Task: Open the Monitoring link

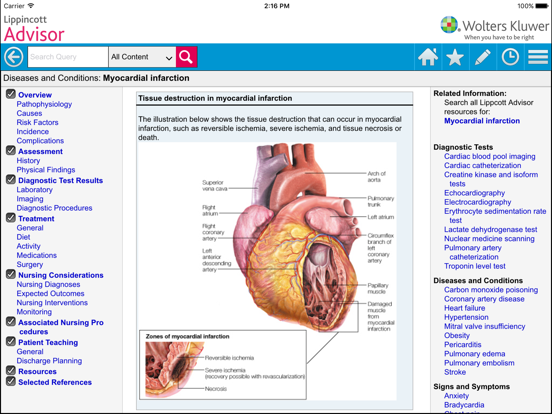Action: 34,312
